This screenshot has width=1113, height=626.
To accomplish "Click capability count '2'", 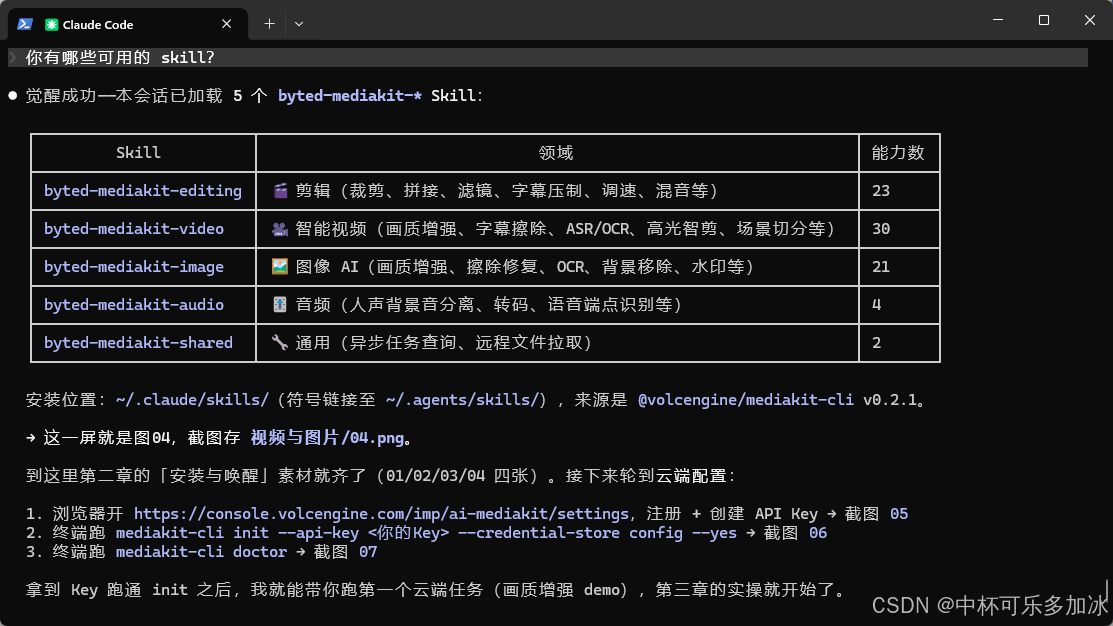I will (877, 343).
